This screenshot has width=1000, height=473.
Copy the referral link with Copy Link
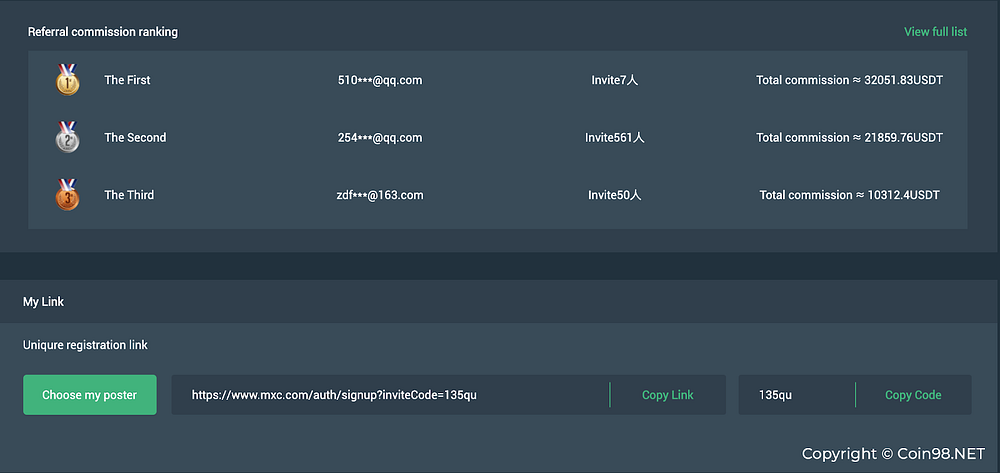point(667,395)
